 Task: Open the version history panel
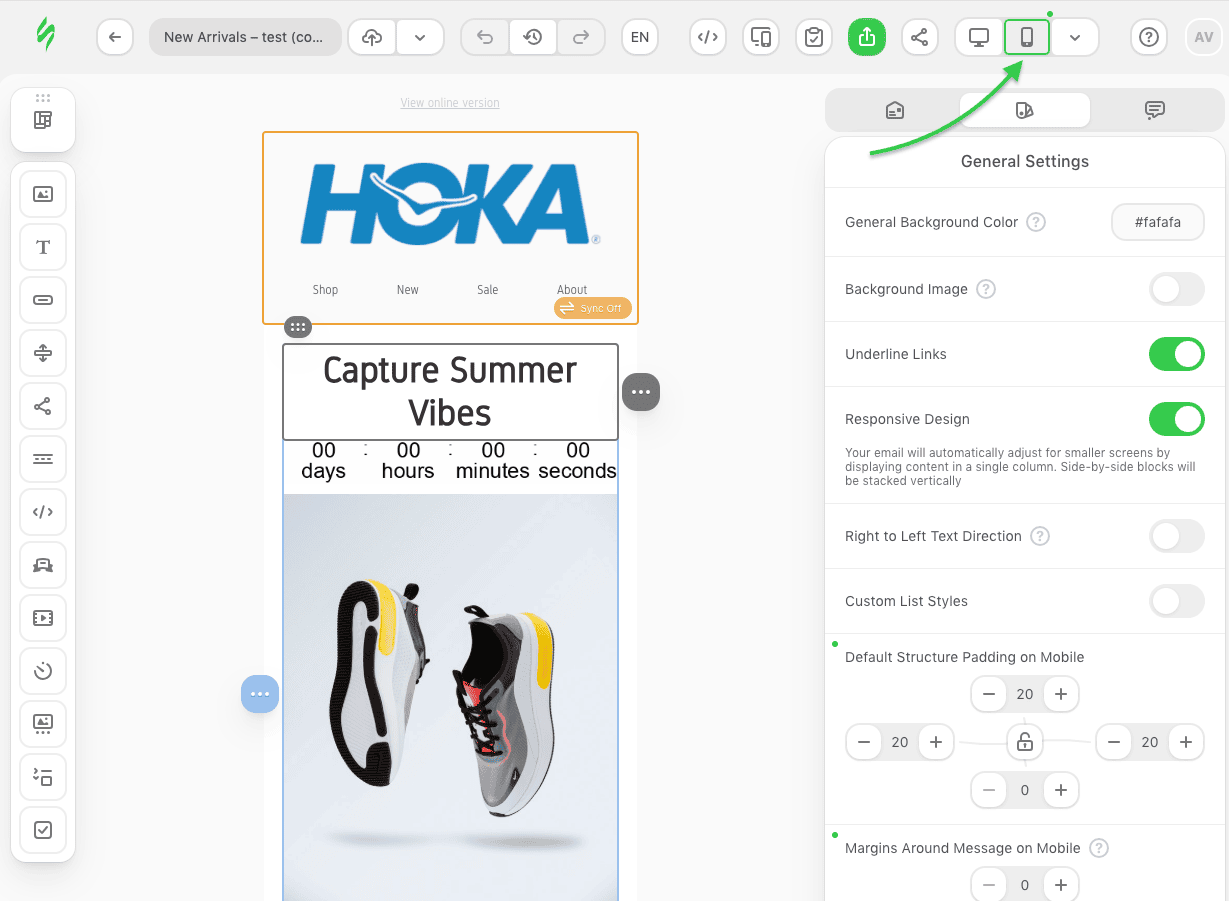coord(532,36)
